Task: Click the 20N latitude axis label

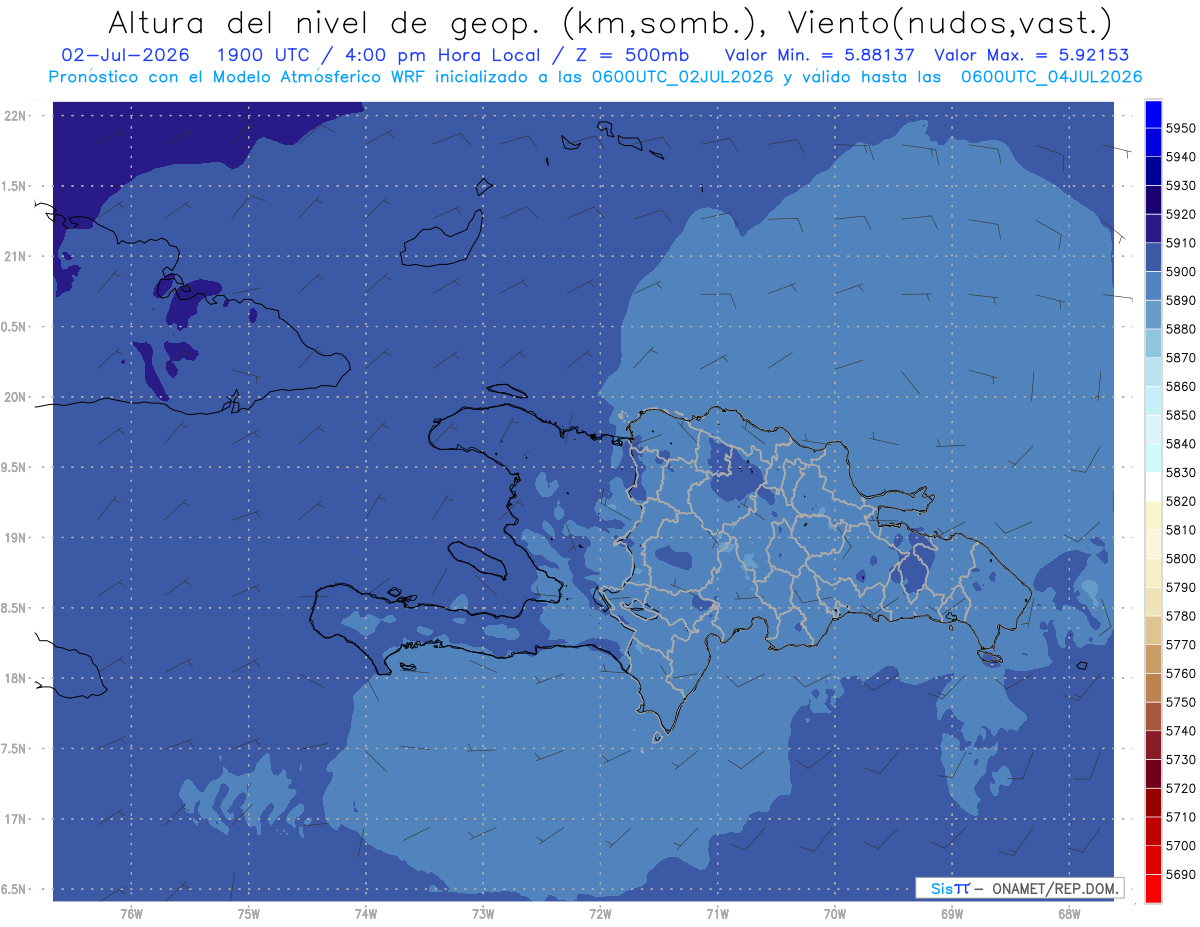Action: click(x=15, y=397)
